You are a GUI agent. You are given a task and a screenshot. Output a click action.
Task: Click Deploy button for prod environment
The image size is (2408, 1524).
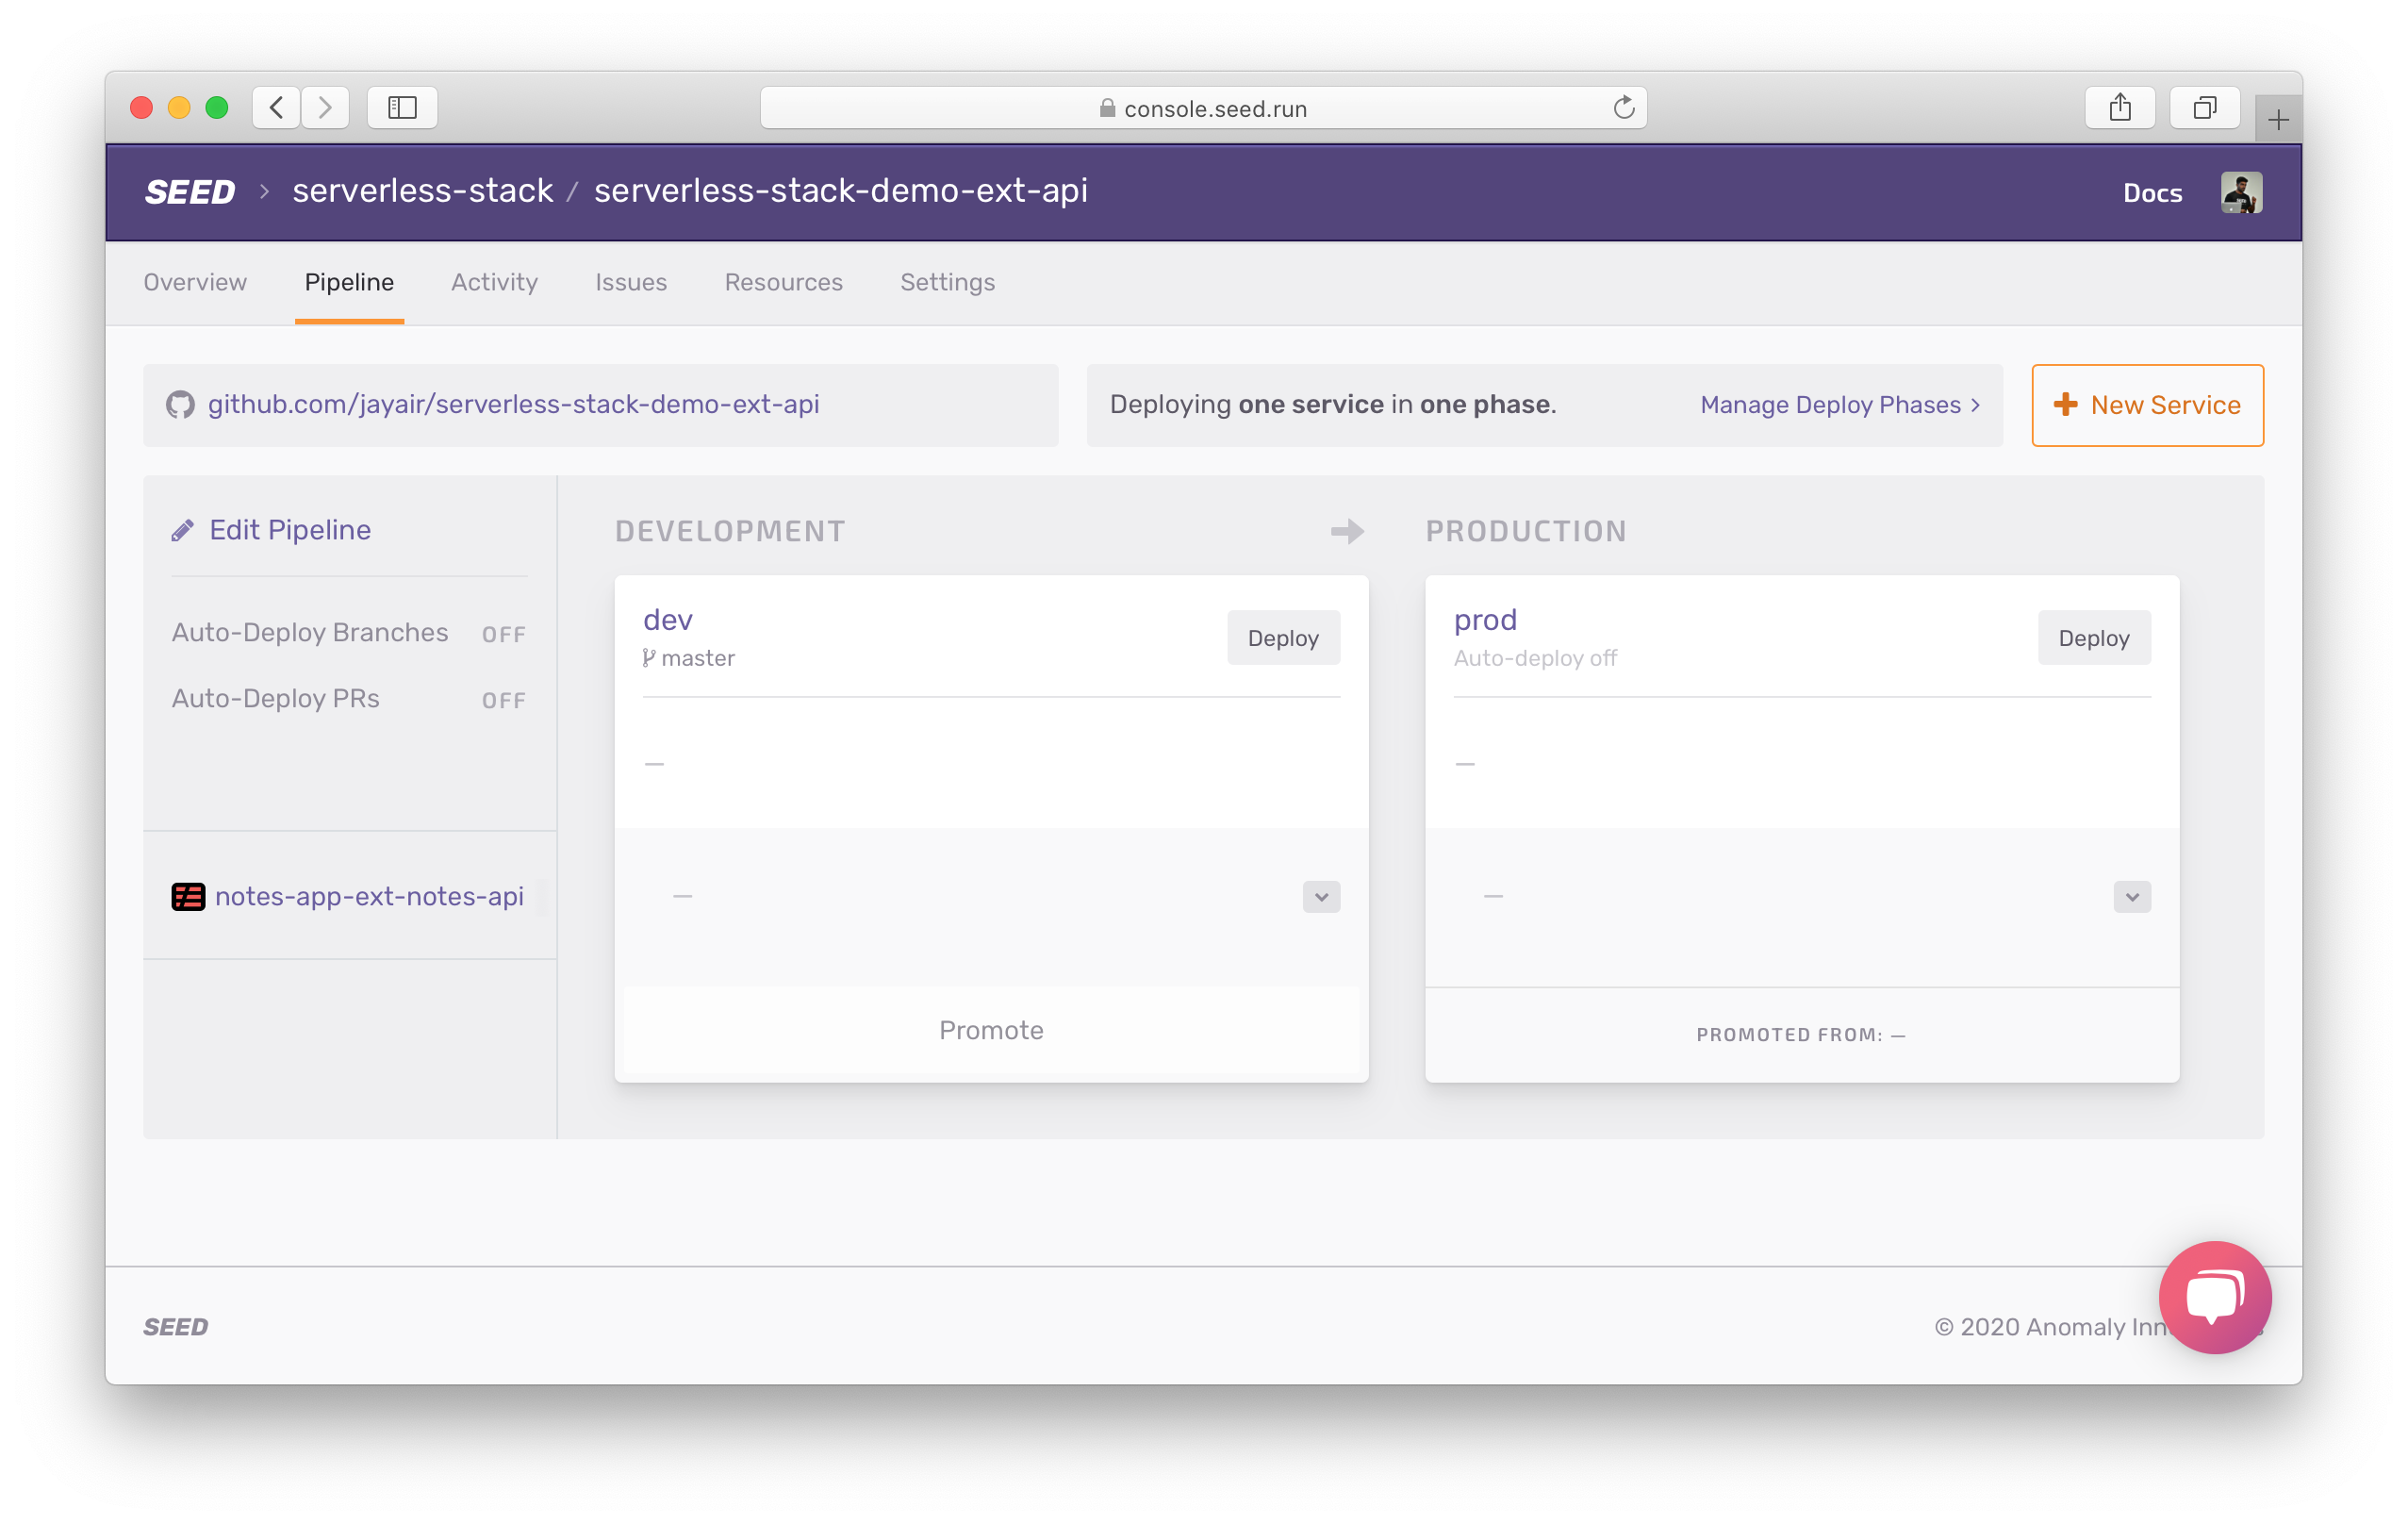(x=2092, y=638)
